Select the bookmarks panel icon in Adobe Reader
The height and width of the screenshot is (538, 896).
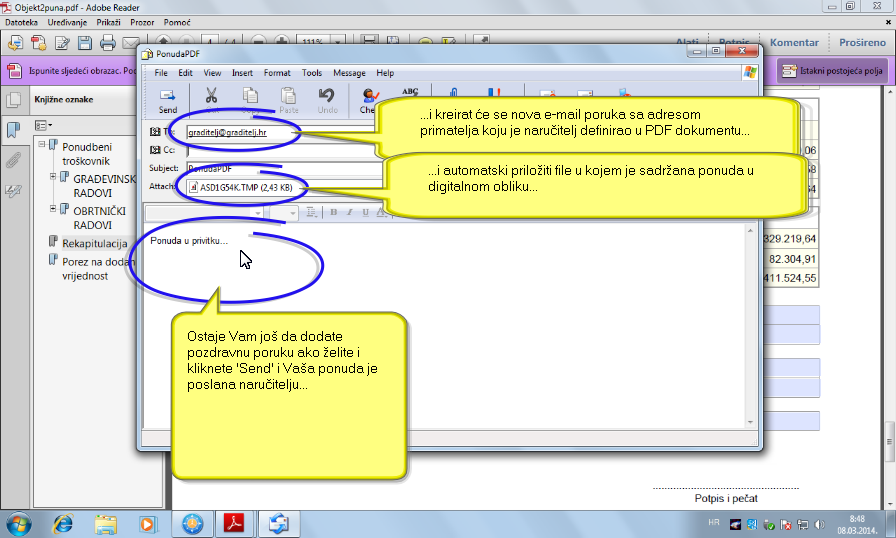click(x=14, y=129)
